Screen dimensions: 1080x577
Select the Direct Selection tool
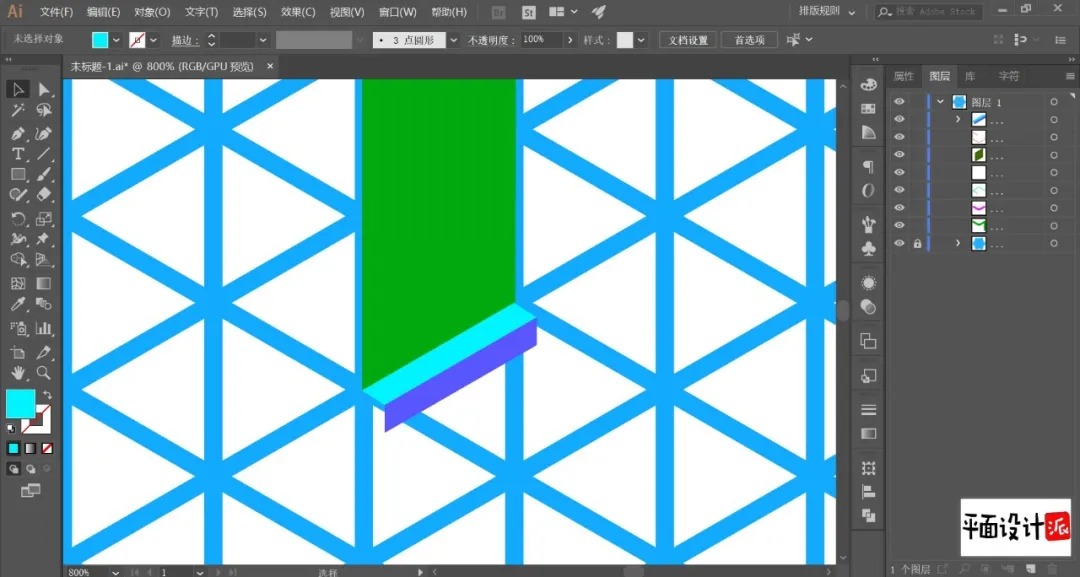click(44, 89)
